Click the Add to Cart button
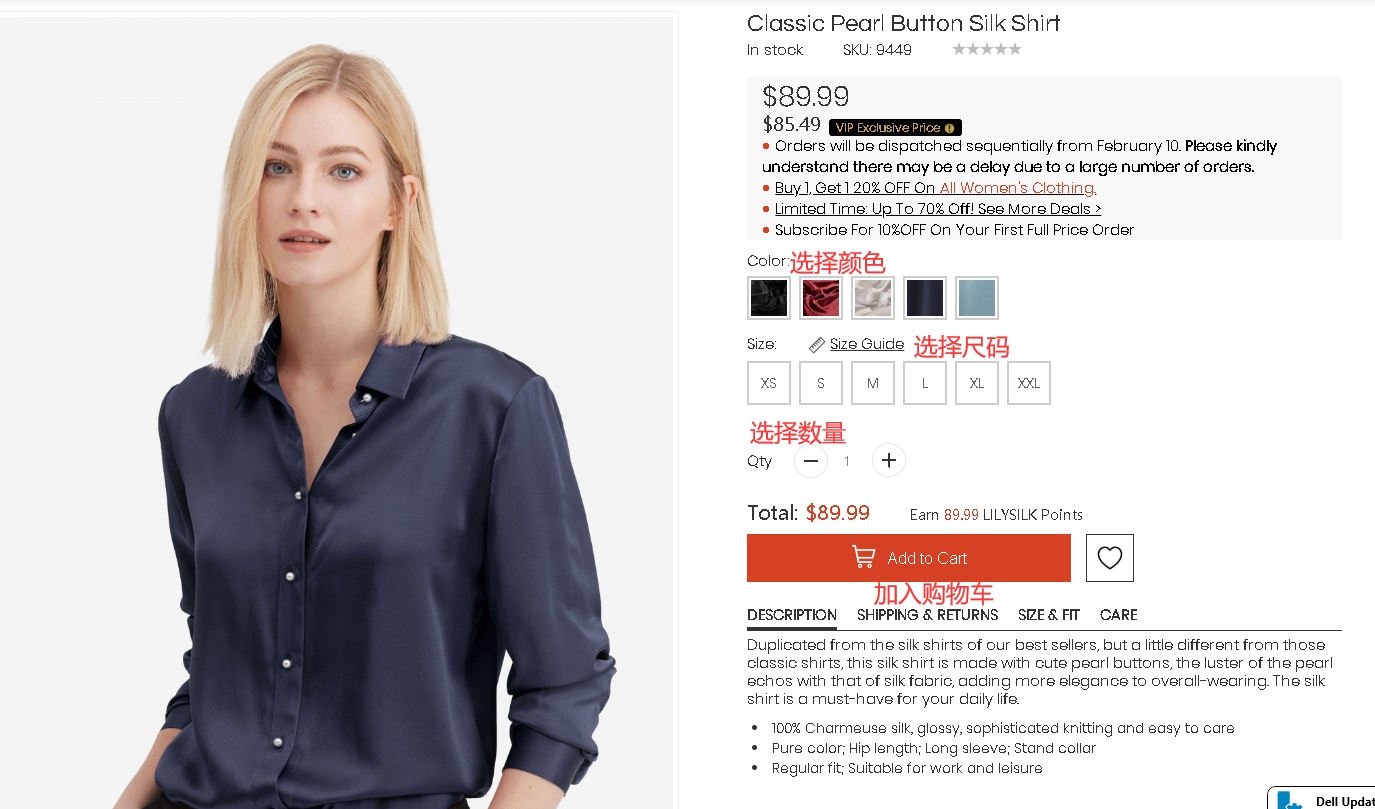The image size is (1375, 809). pyautogui.click(x=909, y=558)
